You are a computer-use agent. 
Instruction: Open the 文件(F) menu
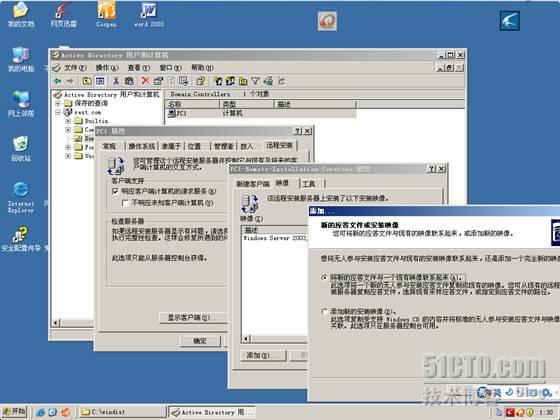[75, 68]
